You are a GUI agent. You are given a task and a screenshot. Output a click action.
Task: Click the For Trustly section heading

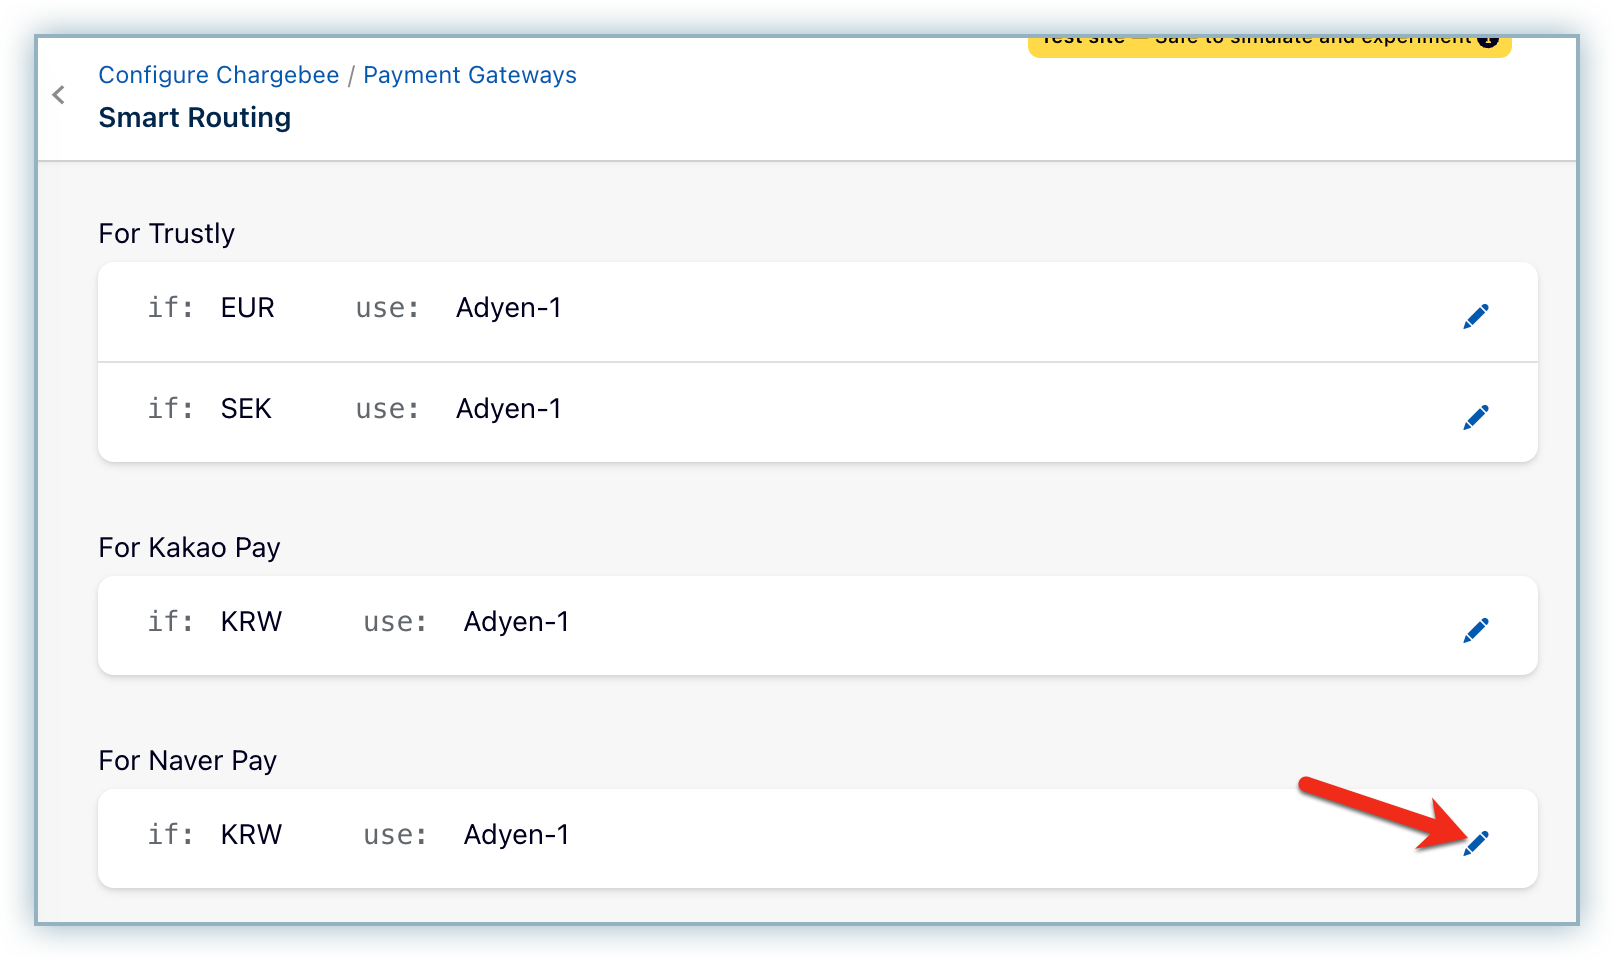pyautogui.click(x=167, y=233)
